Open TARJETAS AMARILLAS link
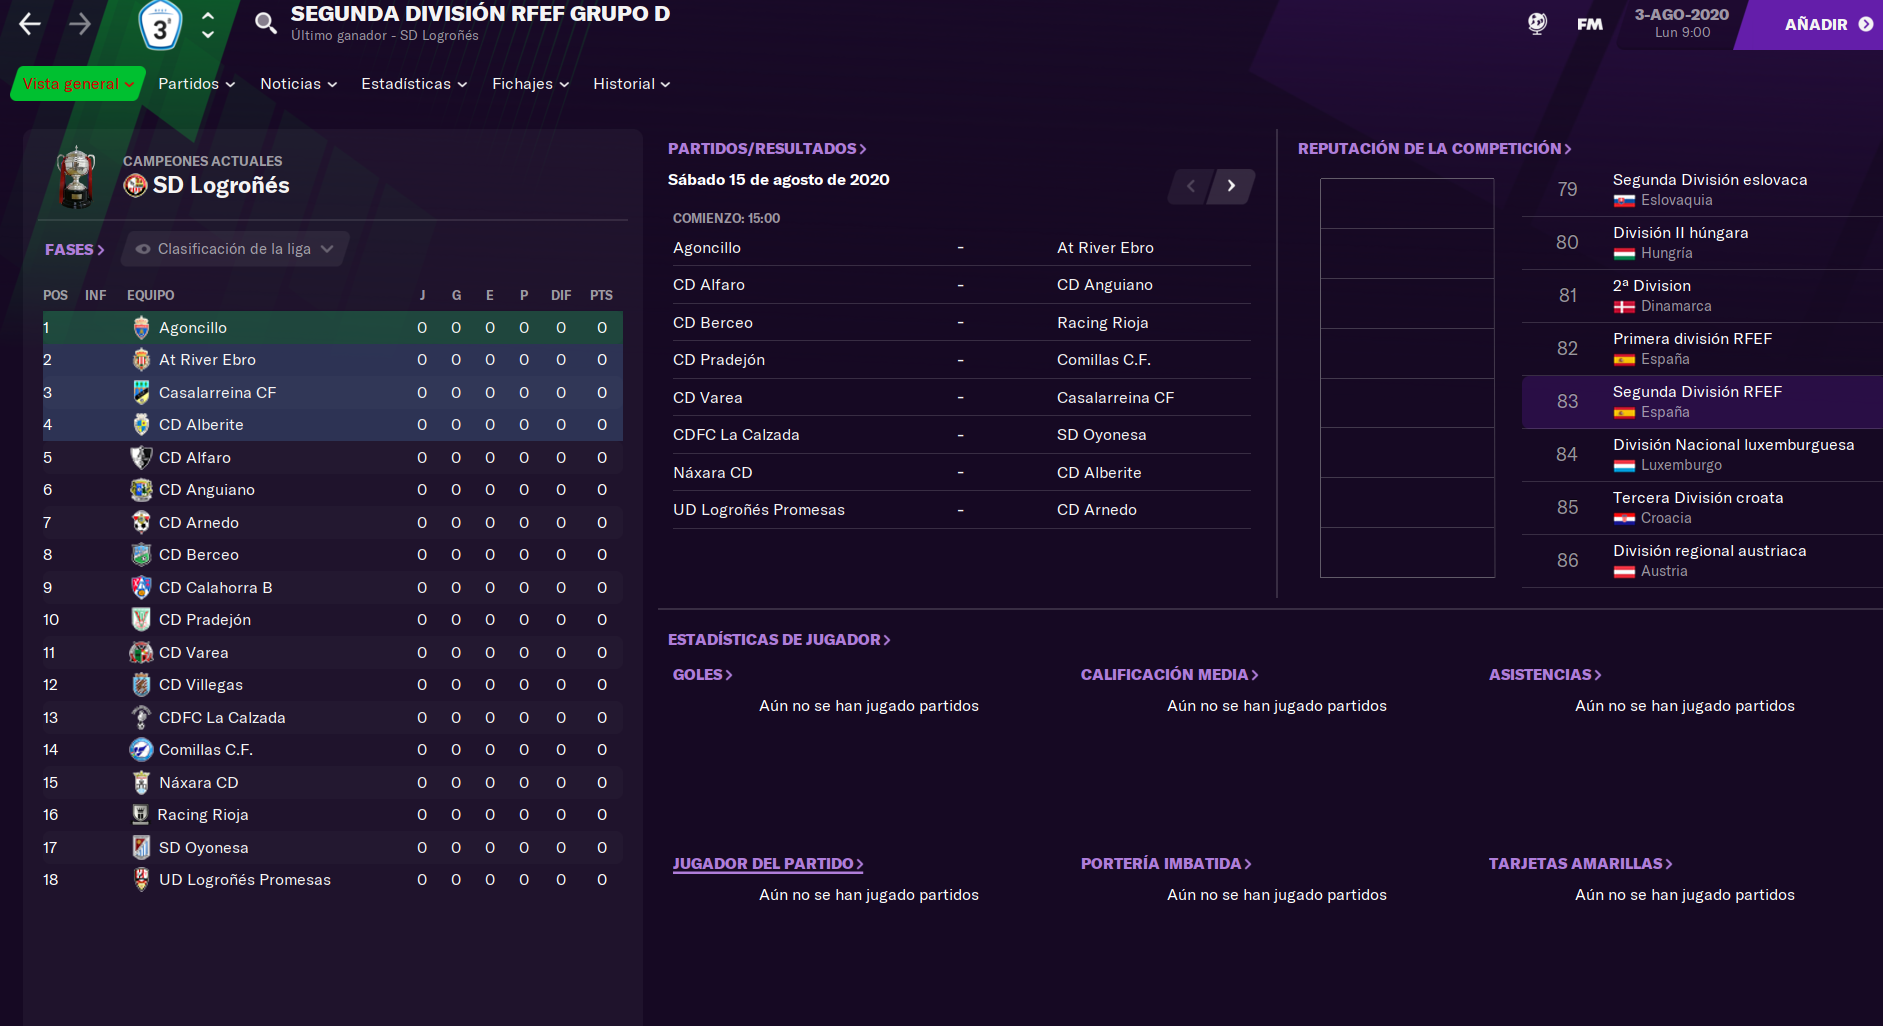 tap(1580, 864)
